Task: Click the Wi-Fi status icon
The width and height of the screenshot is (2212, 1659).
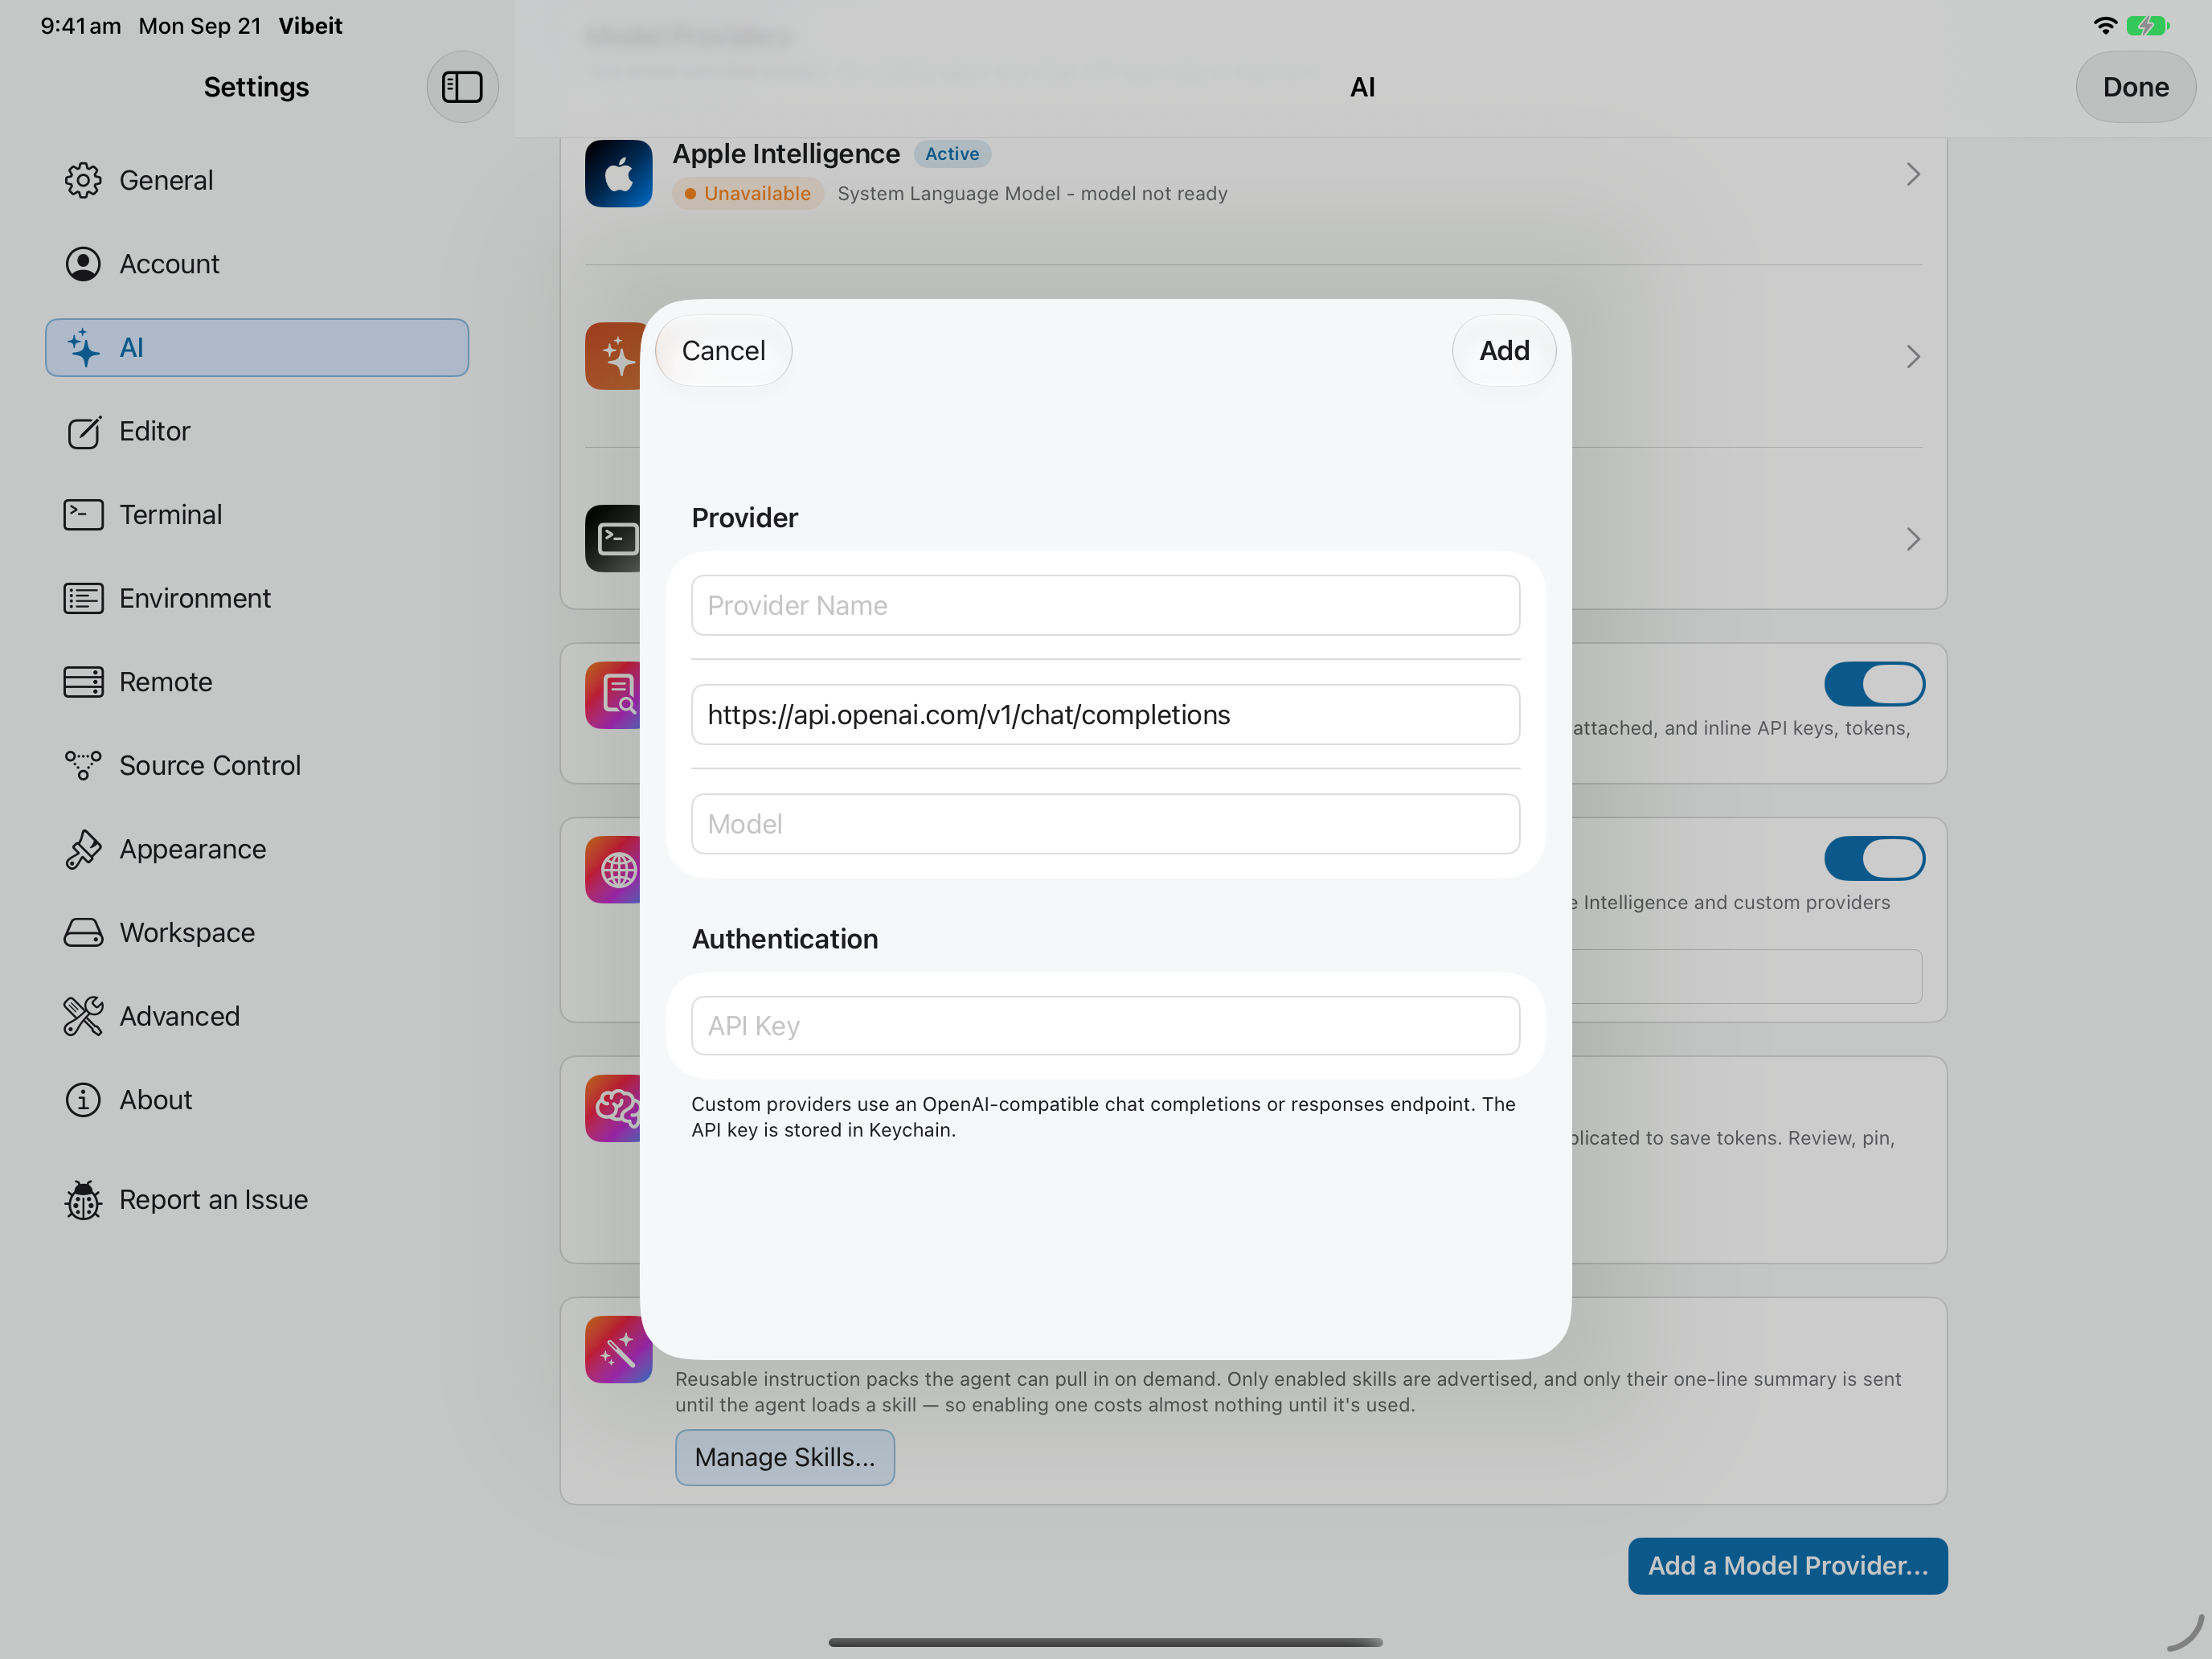Action: (x=2104, y=26)
